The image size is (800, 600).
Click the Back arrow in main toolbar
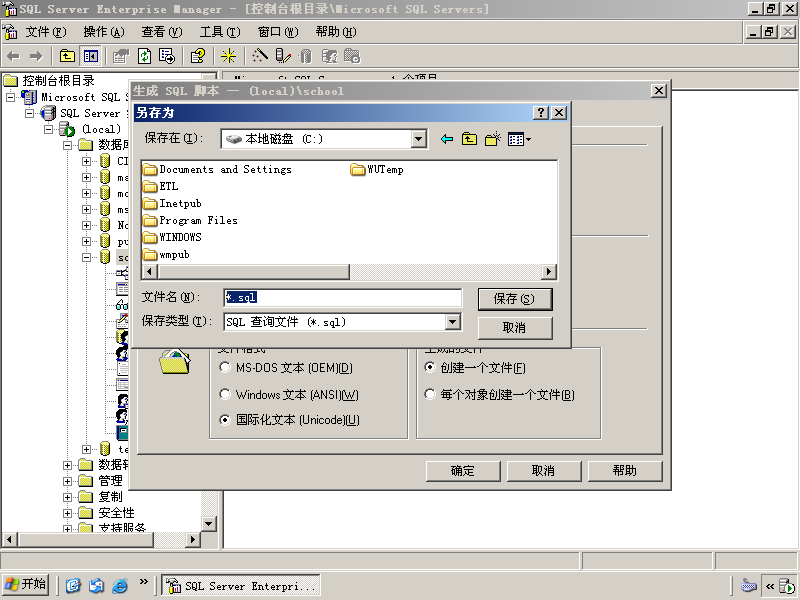[x=14, y=56]
